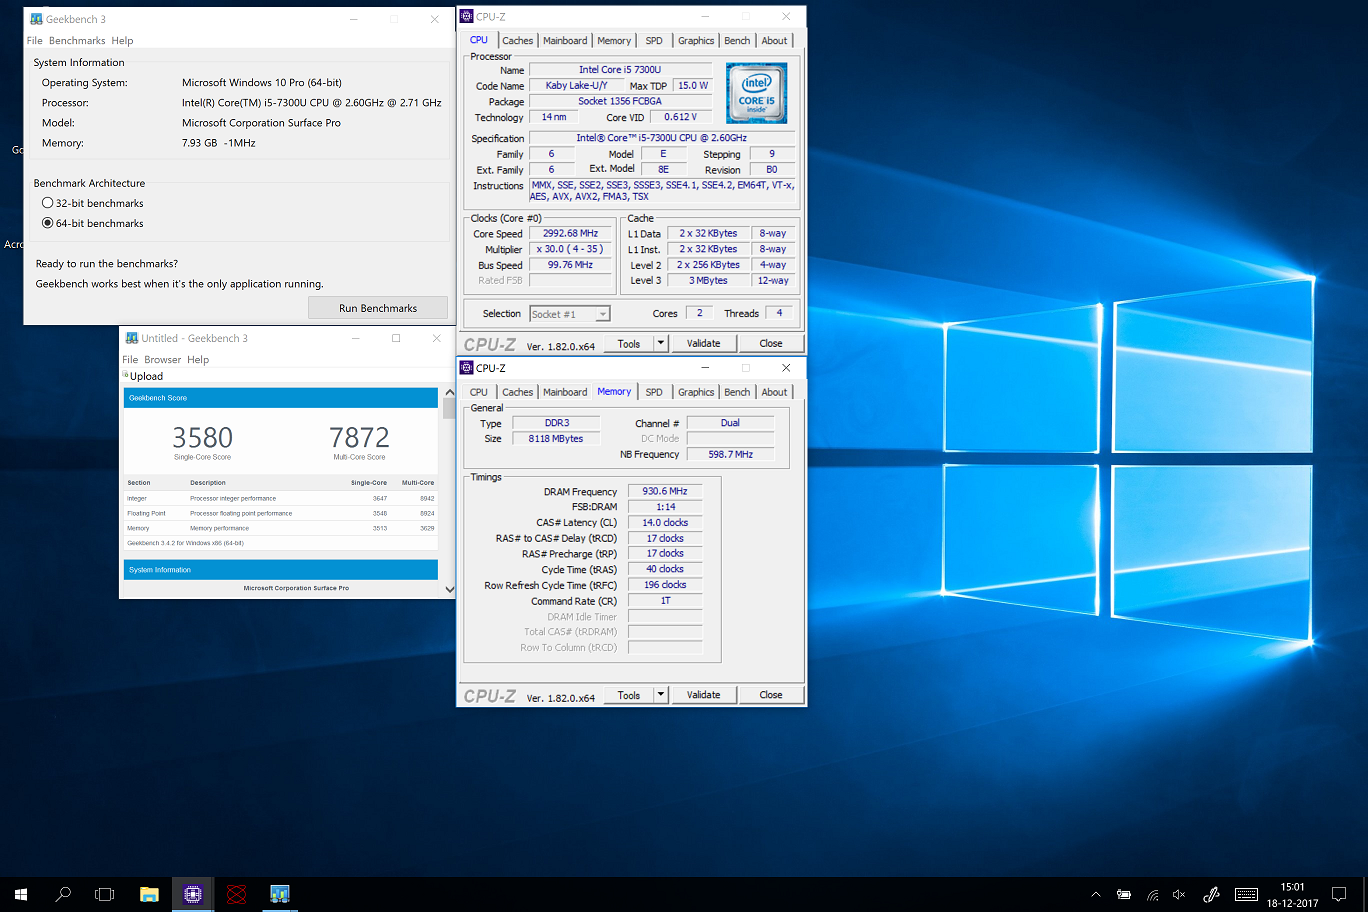Click the taskbar clock 15:01
Screen dimensions: 1368x912
pos(1292,886)
